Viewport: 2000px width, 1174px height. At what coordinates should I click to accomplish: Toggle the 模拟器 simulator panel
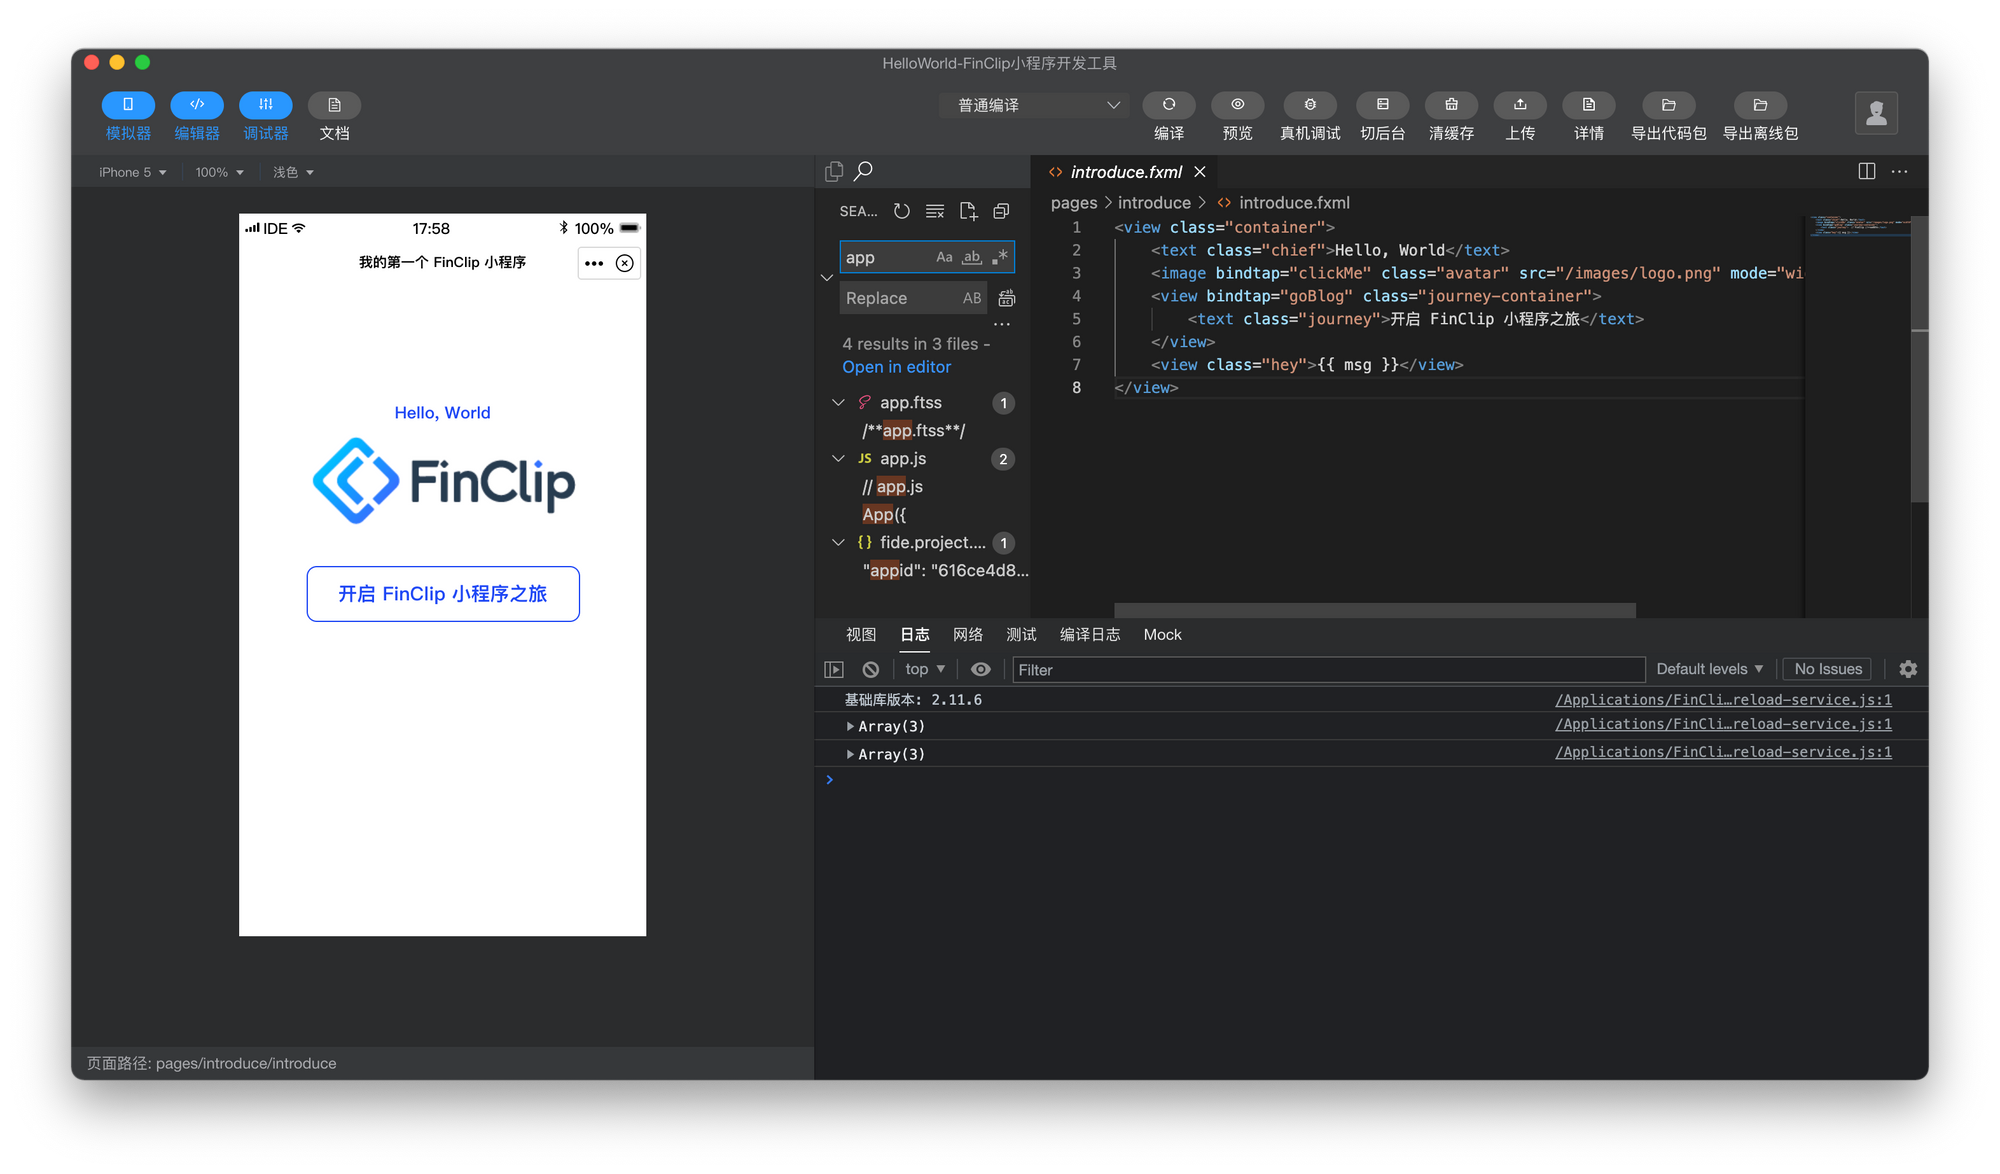[128, 105]
